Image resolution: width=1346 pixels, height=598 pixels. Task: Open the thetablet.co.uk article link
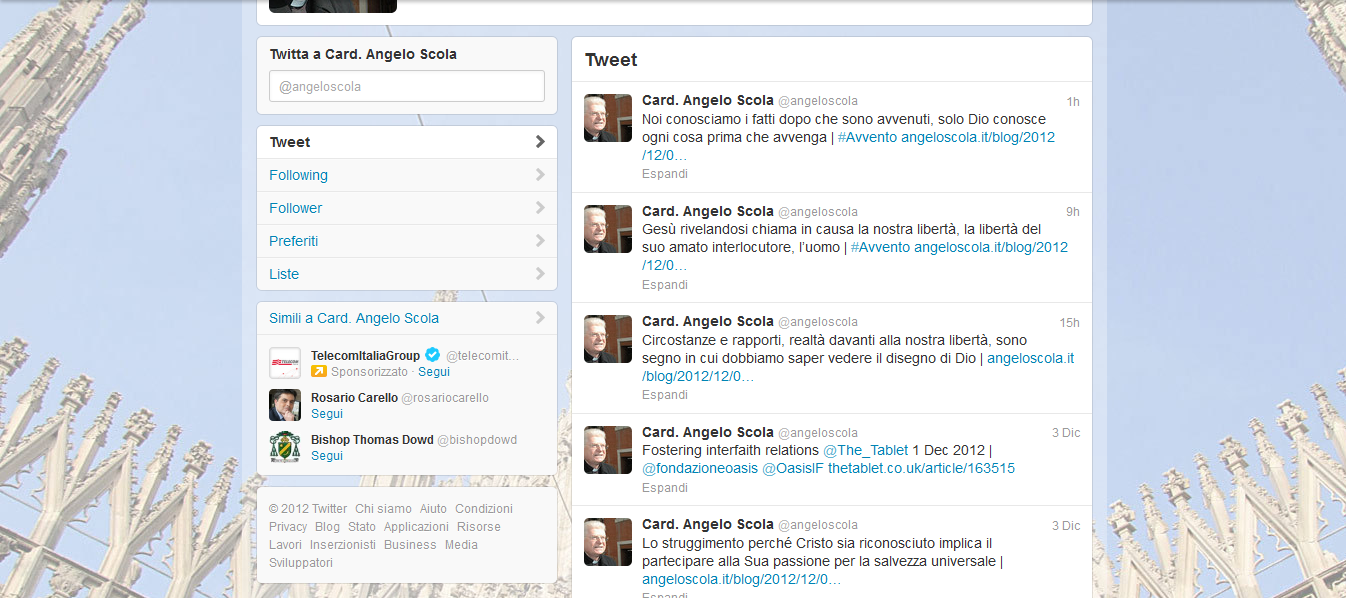pos(921,468)
